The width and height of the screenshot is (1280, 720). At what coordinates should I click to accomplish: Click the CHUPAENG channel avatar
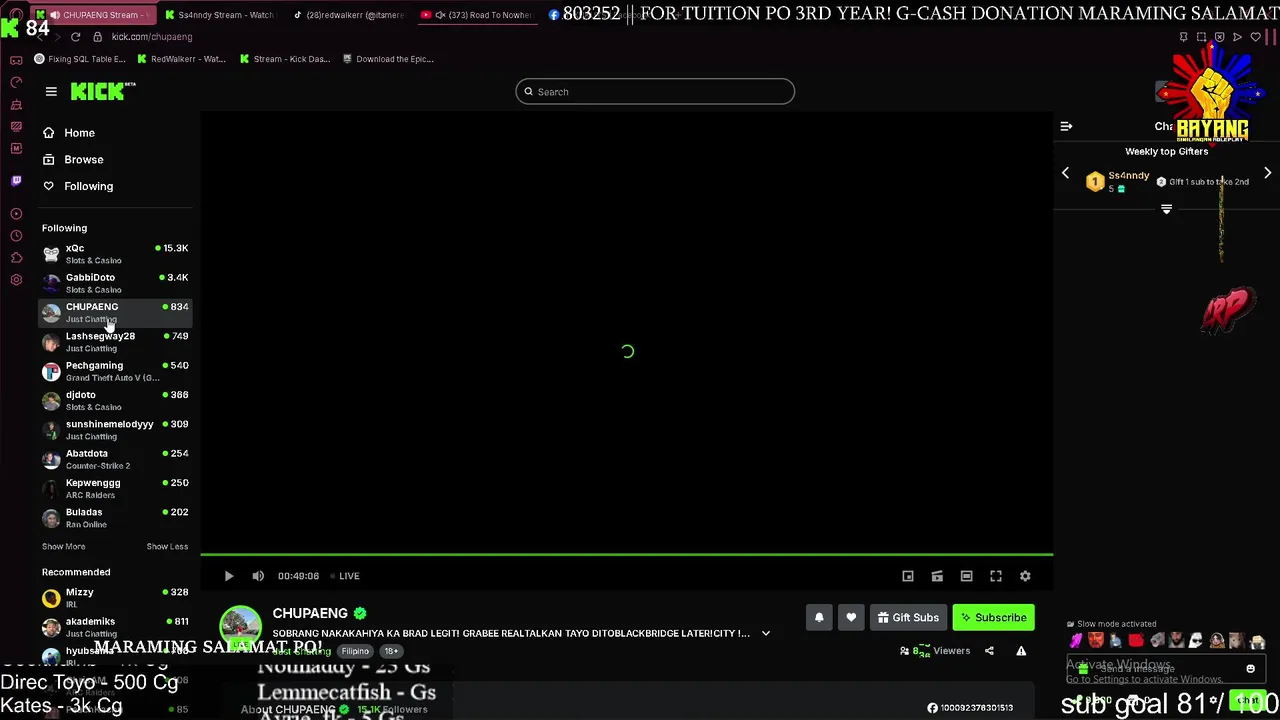tap(240, 627)
